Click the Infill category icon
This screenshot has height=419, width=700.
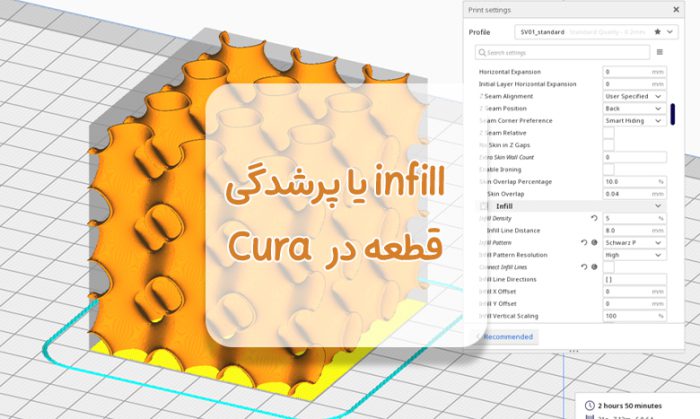coord(484,206)
